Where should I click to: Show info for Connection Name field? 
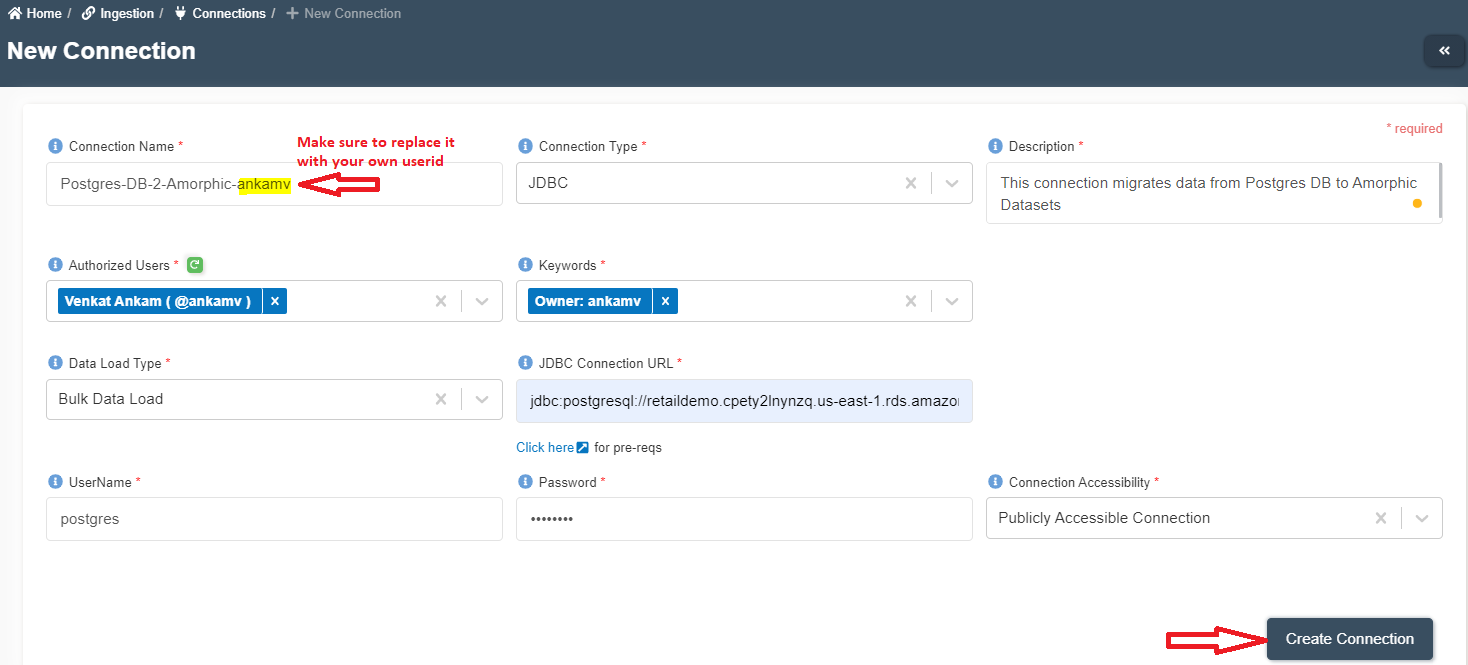click(x=56, y=146)
